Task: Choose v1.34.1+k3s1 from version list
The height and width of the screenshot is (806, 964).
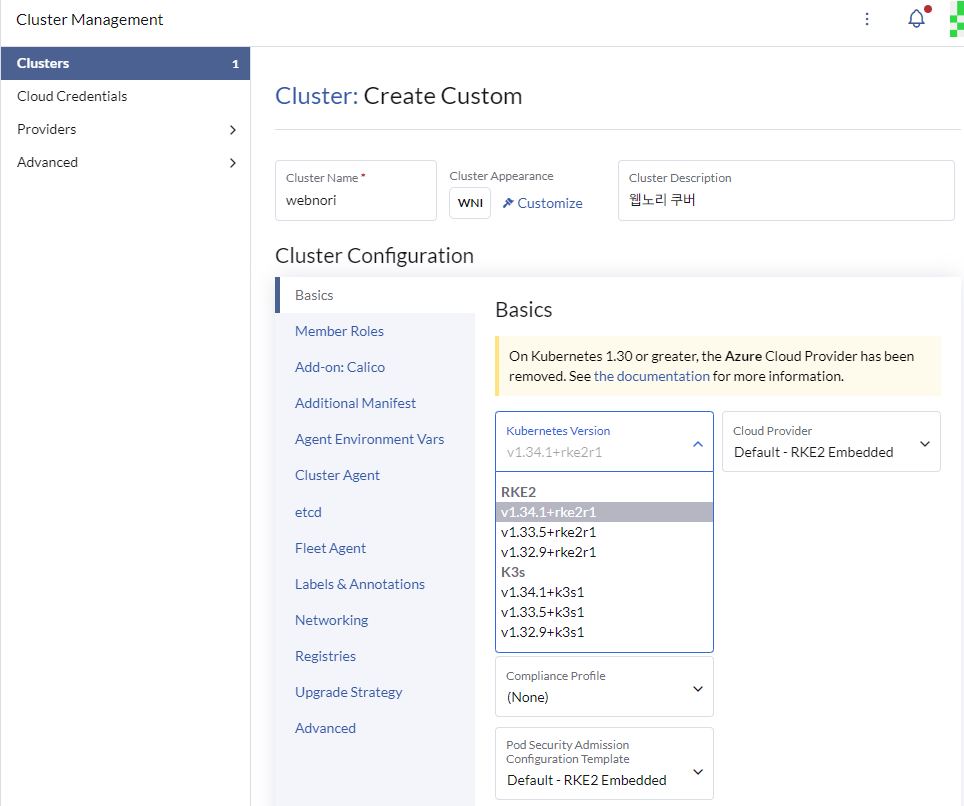Action: click(x=542, y=592)
